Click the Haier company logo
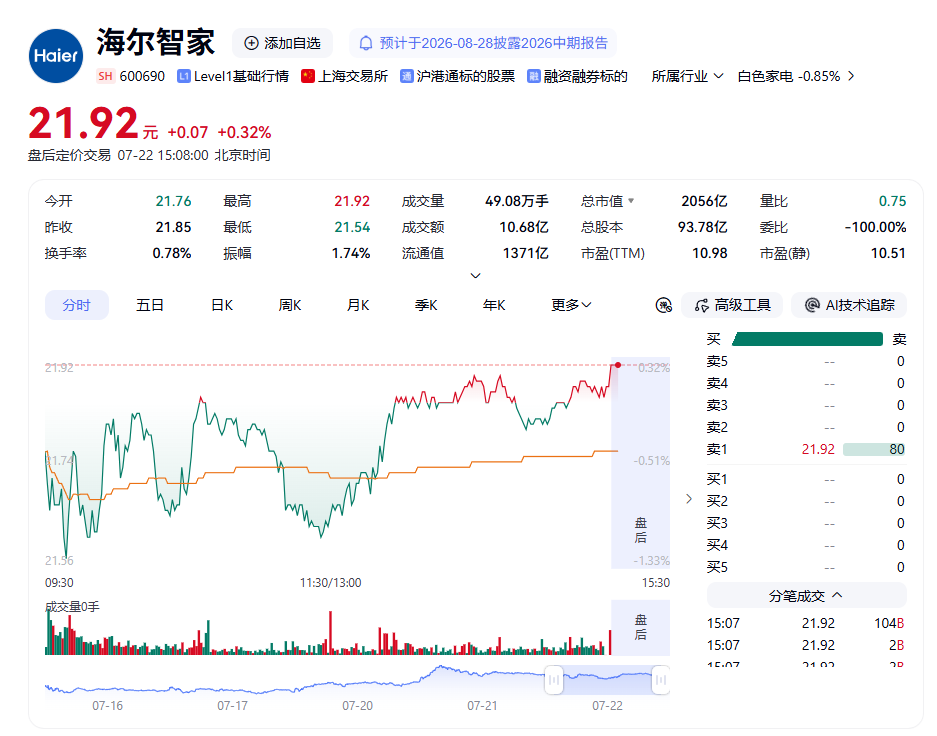 (x=56, y=56)
